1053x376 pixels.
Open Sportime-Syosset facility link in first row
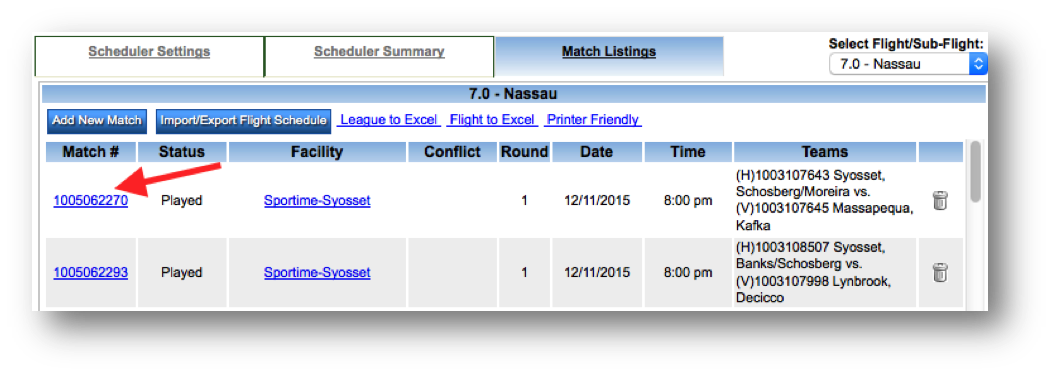[x=317, y=200]
